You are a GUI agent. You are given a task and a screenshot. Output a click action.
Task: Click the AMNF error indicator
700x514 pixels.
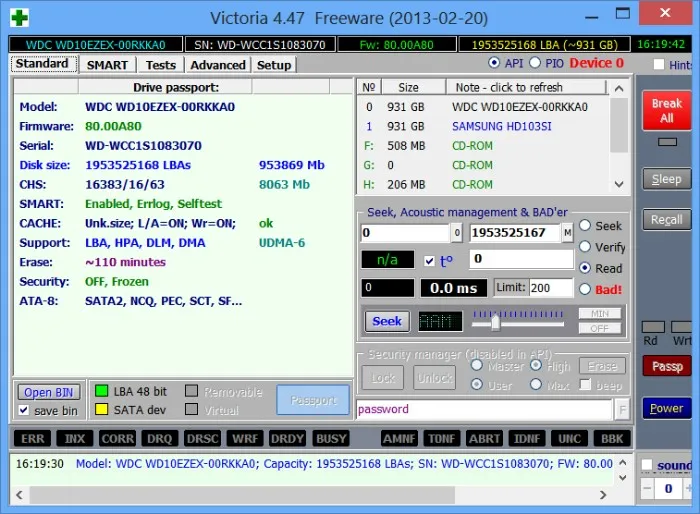[x=399, y=439]
